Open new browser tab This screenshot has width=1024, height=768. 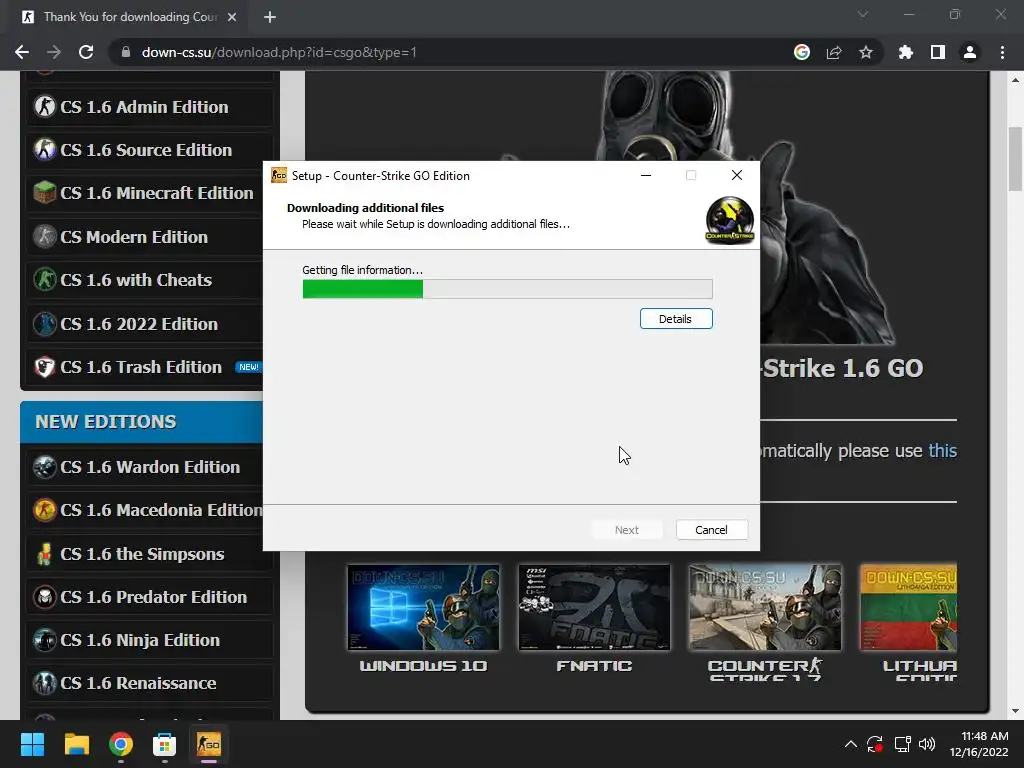(270, 17)
